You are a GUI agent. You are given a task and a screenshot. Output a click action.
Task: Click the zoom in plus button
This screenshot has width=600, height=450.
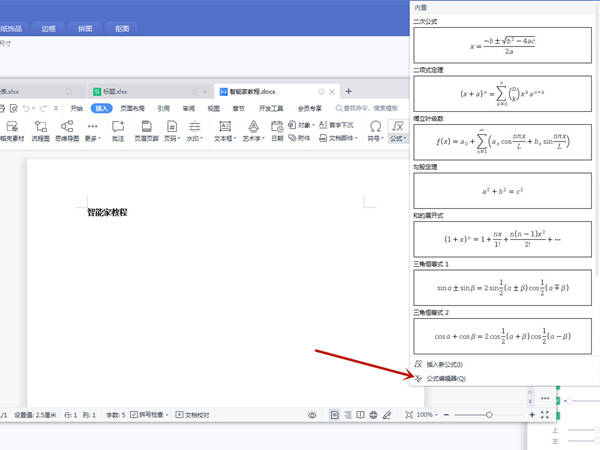click(532, 415)
